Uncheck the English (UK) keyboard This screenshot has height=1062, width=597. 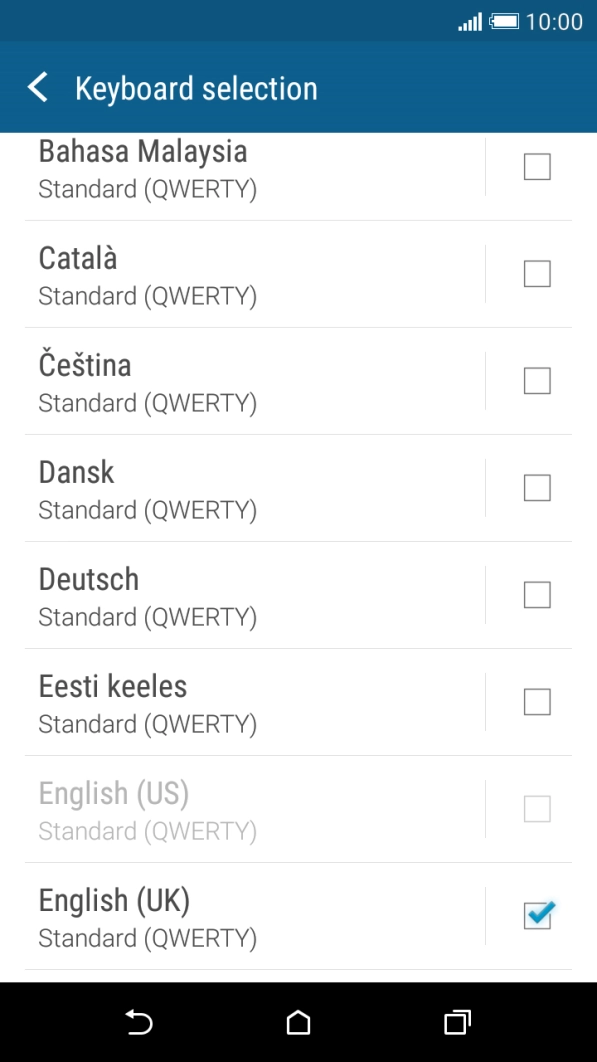click(x=539, y=915)
